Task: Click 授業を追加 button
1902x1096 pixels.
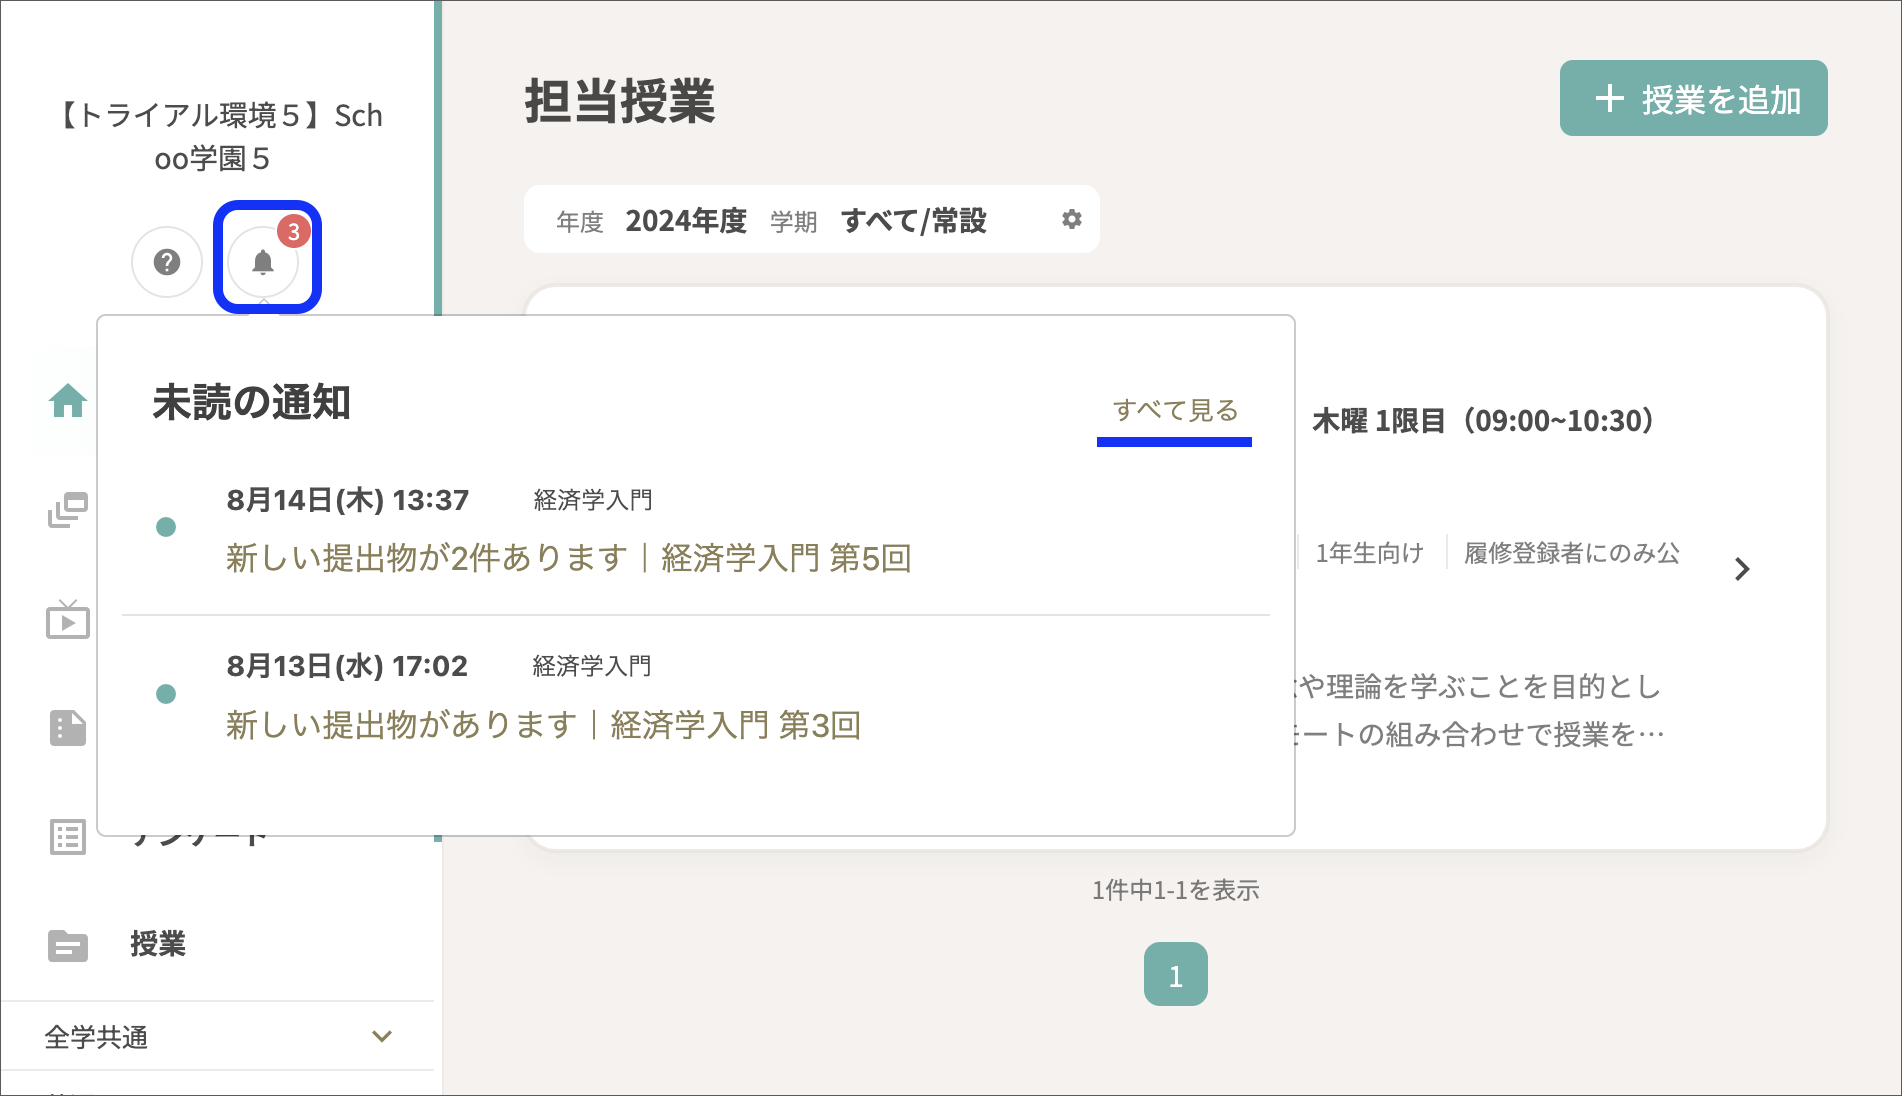Action: coord(1693,99)
